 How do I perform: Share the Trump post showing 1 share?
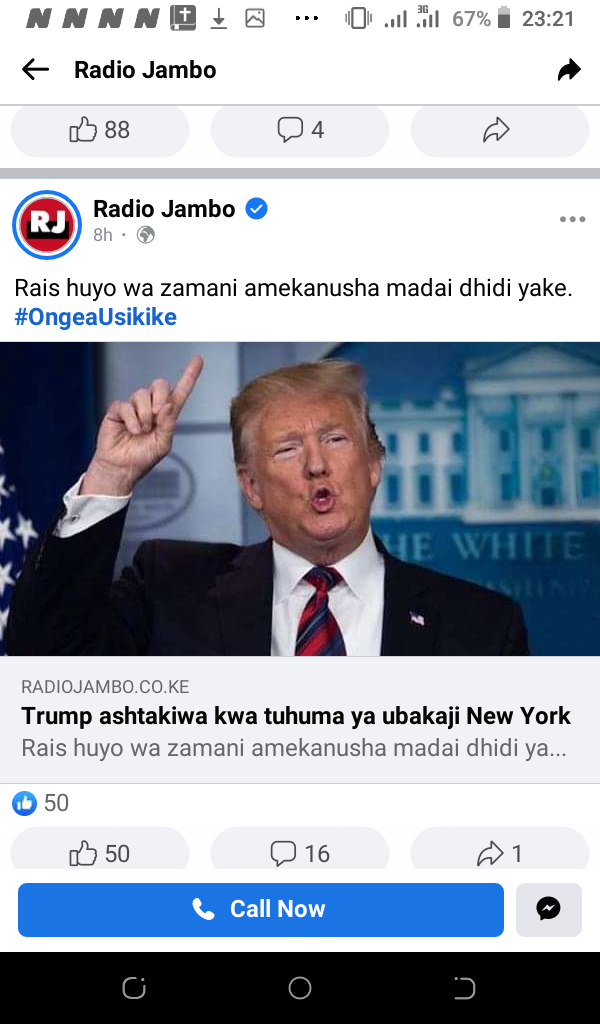click(499, 853)
